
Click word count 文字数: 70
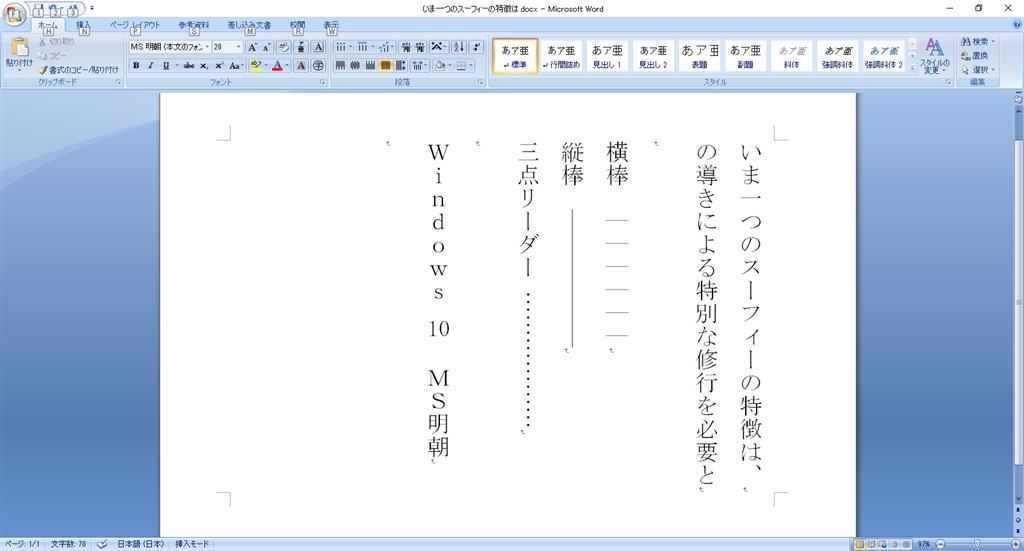point(69,544)
